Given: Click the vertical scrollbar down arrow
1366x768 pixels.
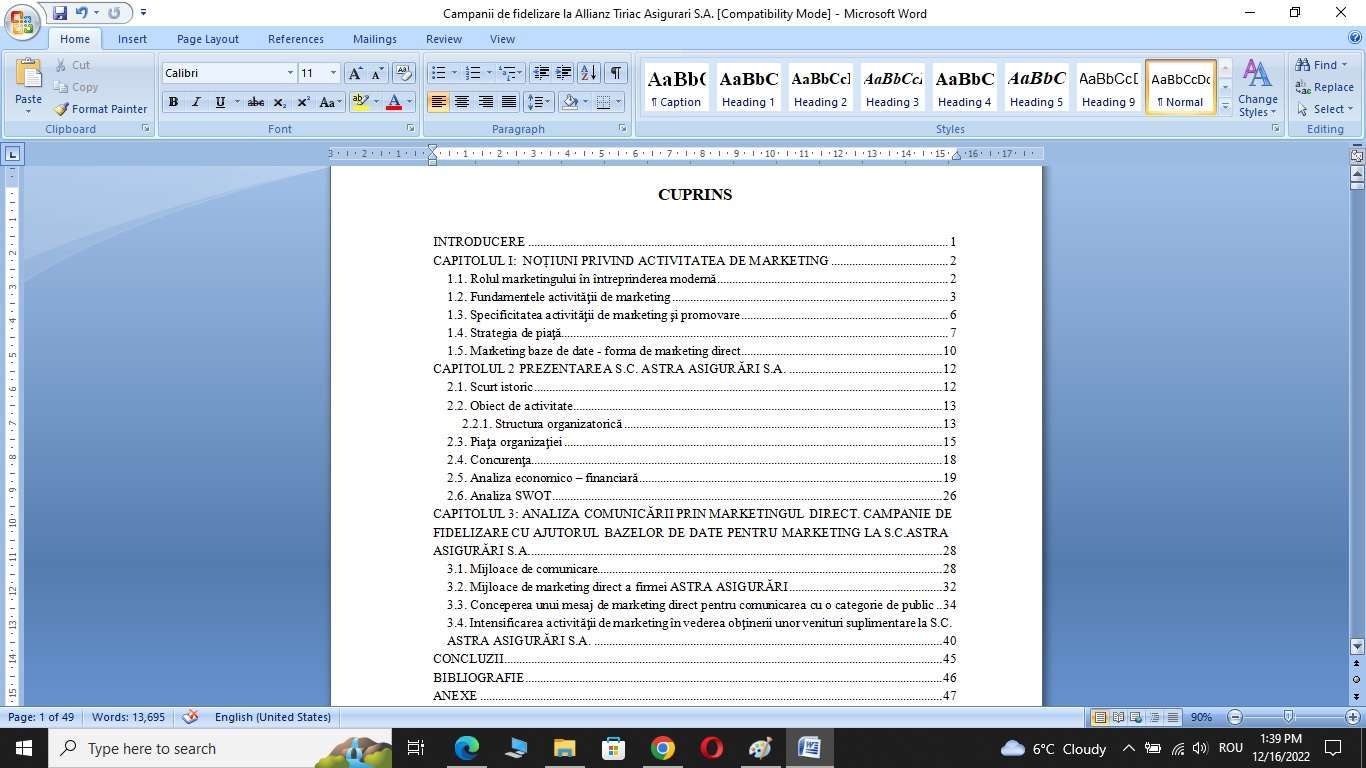Looking at the screenshot, I should pos(1357,646).
